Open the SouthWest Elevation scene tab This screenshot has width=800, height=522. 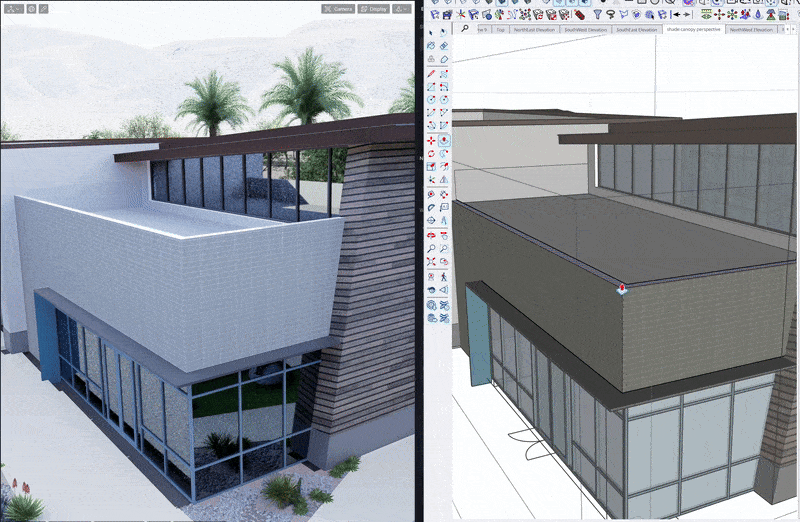[x=585, y=30]
